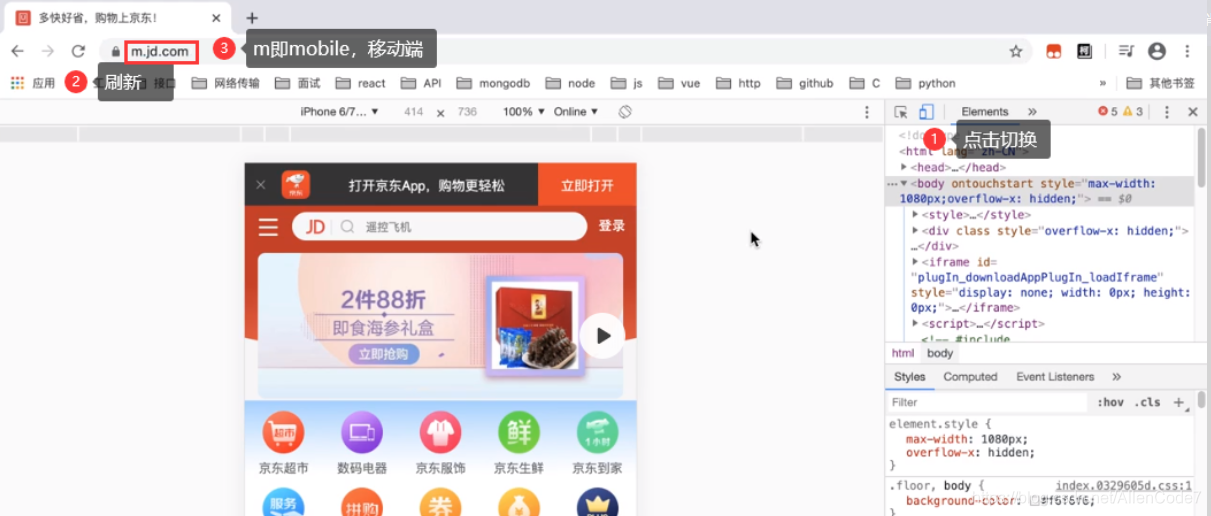Open the python bookmark folder

pos(926,83)
